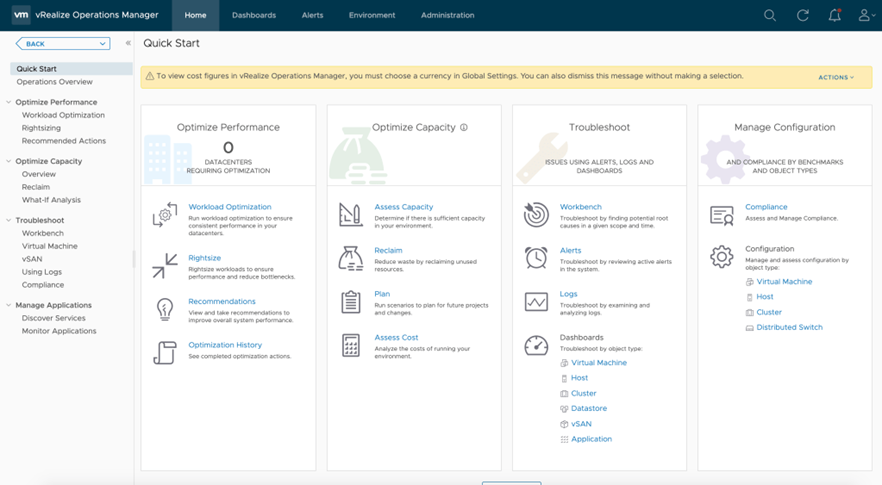Open Datastore dashboard link
Image resolution: width=882 pixels, height=485 pixels.
click(x=589, y=408)
